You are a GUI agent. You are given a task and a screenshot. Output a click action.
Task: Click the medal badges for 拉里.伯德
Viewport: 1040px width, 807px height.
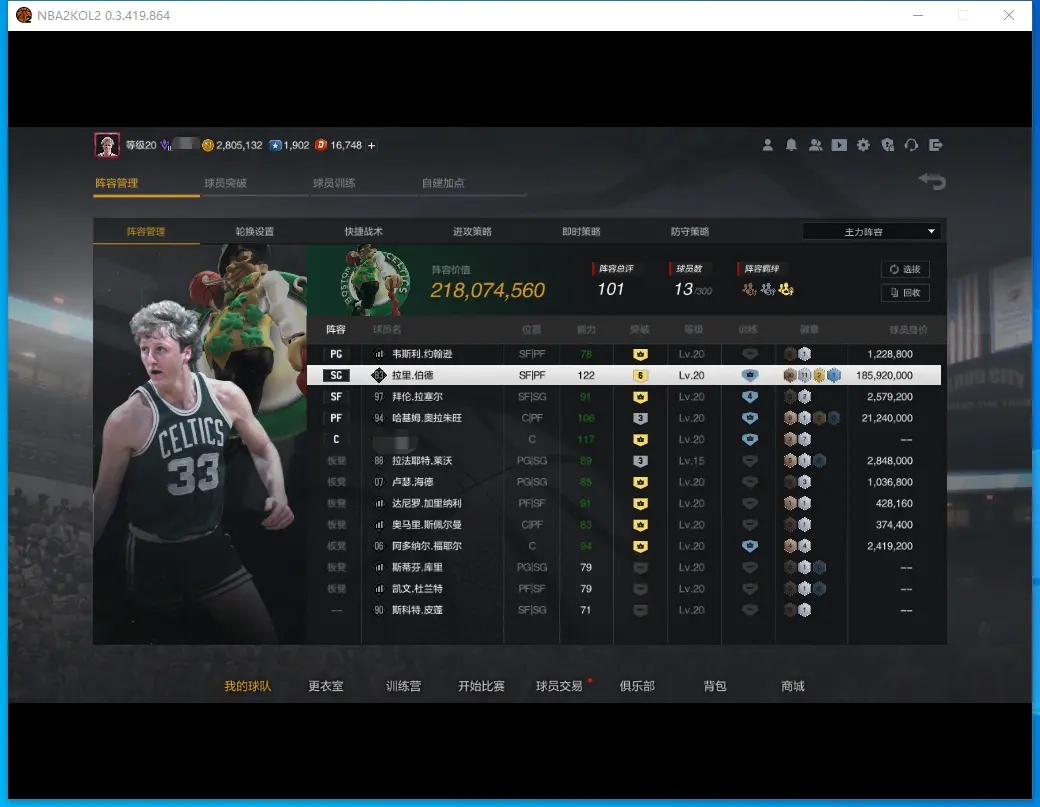pyautogui.click(x=812, y=375)
